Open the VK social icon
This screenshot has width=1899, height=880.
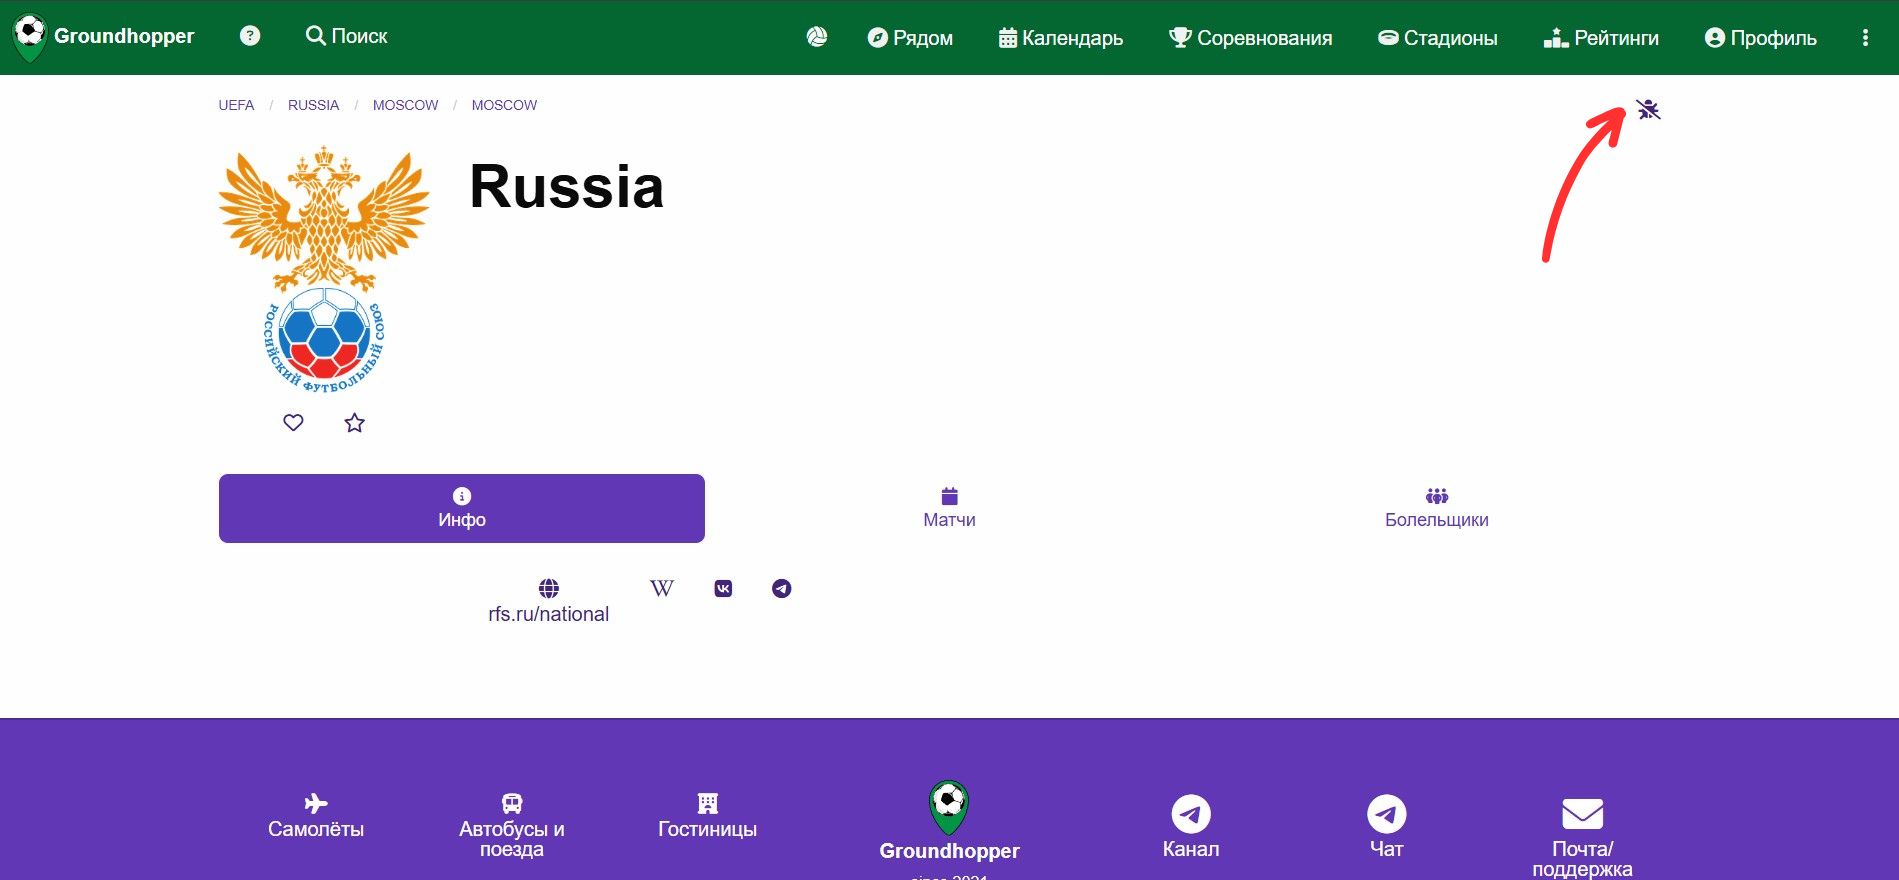[723, 588]
